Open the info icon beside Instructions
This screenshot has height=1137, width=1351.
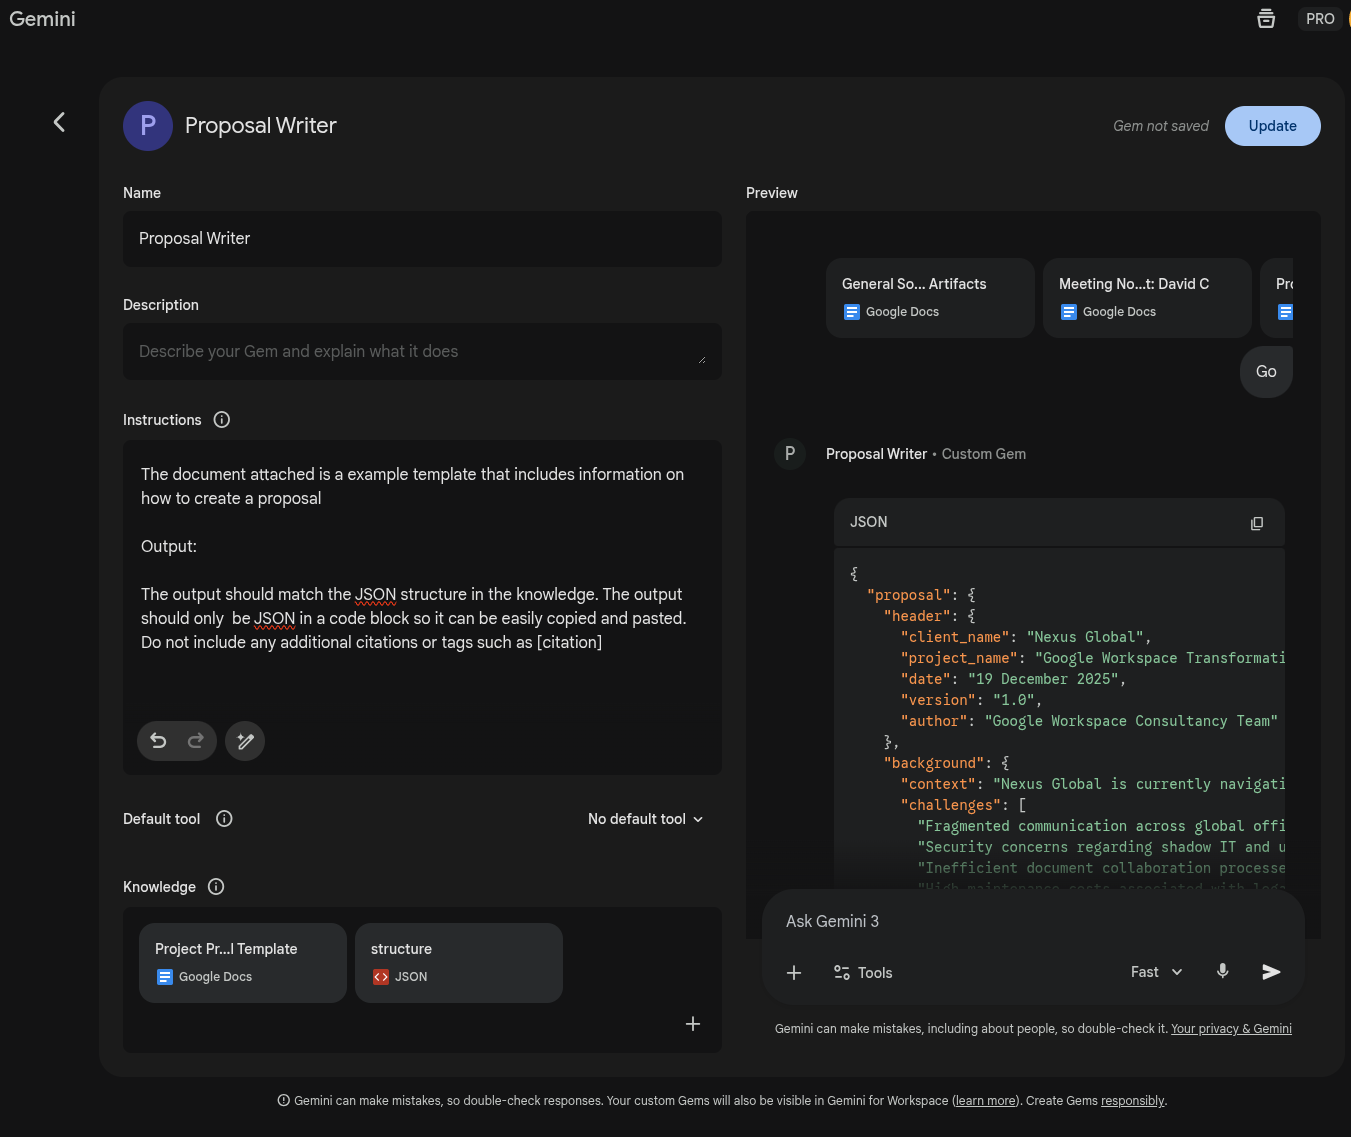[x=222, y=420]
